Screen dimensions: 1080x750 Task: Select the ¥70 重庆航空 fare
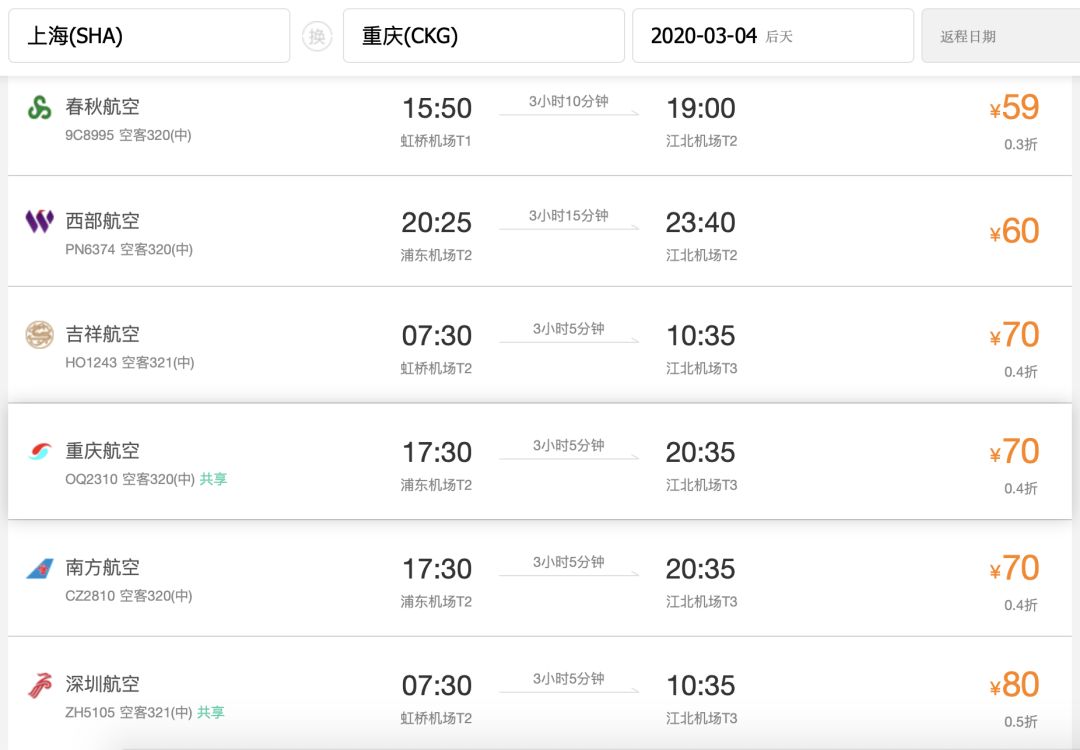pos(1014,452)
